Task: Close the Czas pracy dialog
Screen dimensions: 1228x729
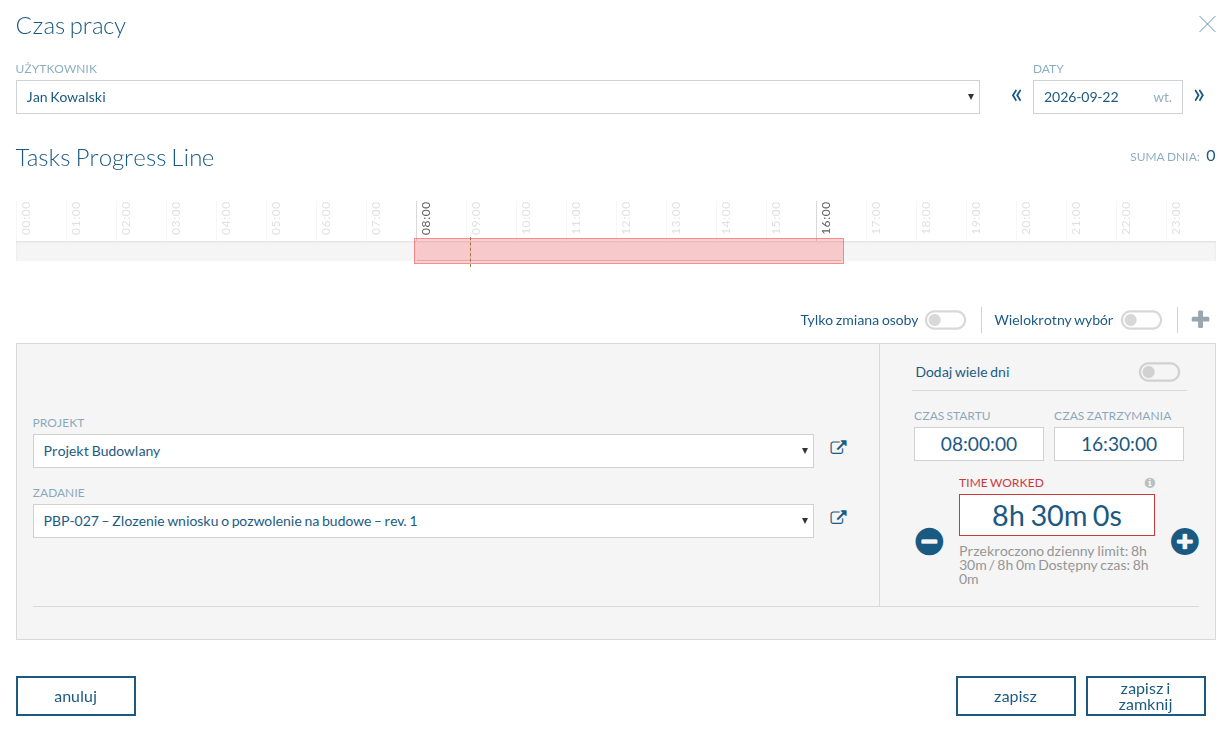Action: (1207, 25)
